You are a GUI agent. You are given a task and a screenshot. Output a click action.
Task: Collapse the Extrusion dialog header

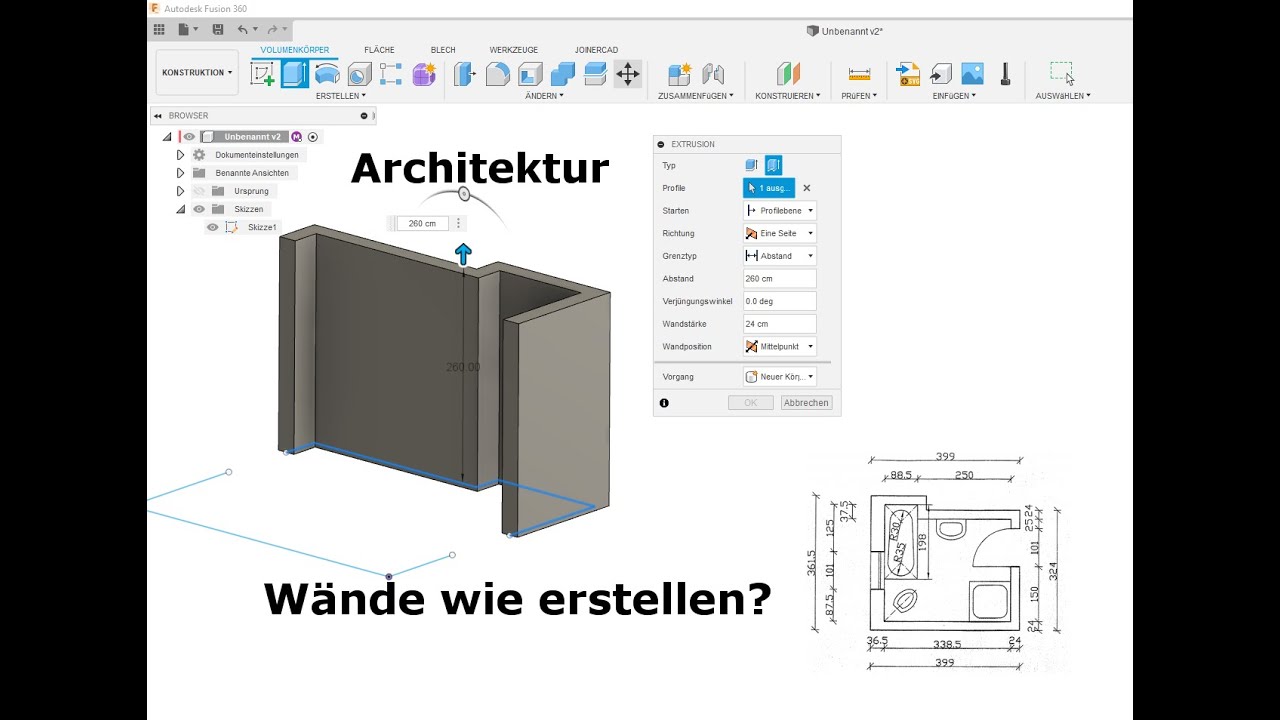(661, 144)
